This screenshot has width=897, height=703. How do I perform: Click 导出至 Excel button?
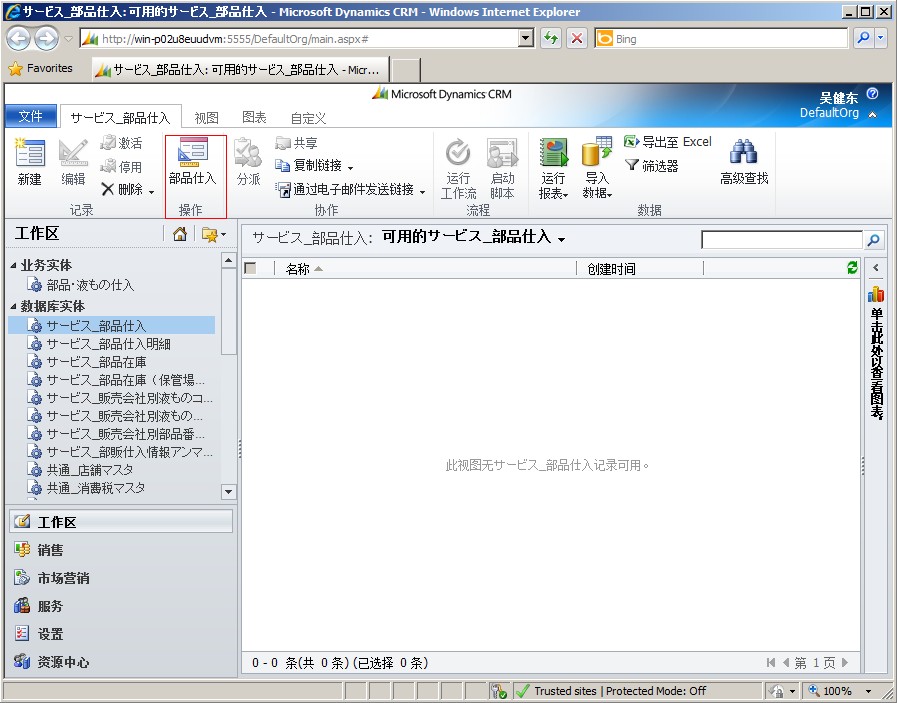(x=668, y=142)
